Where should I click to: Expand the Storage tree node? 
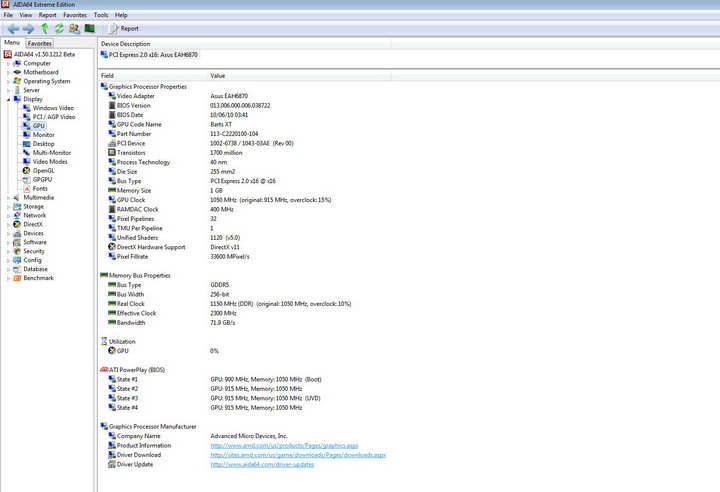coord(8,207)
